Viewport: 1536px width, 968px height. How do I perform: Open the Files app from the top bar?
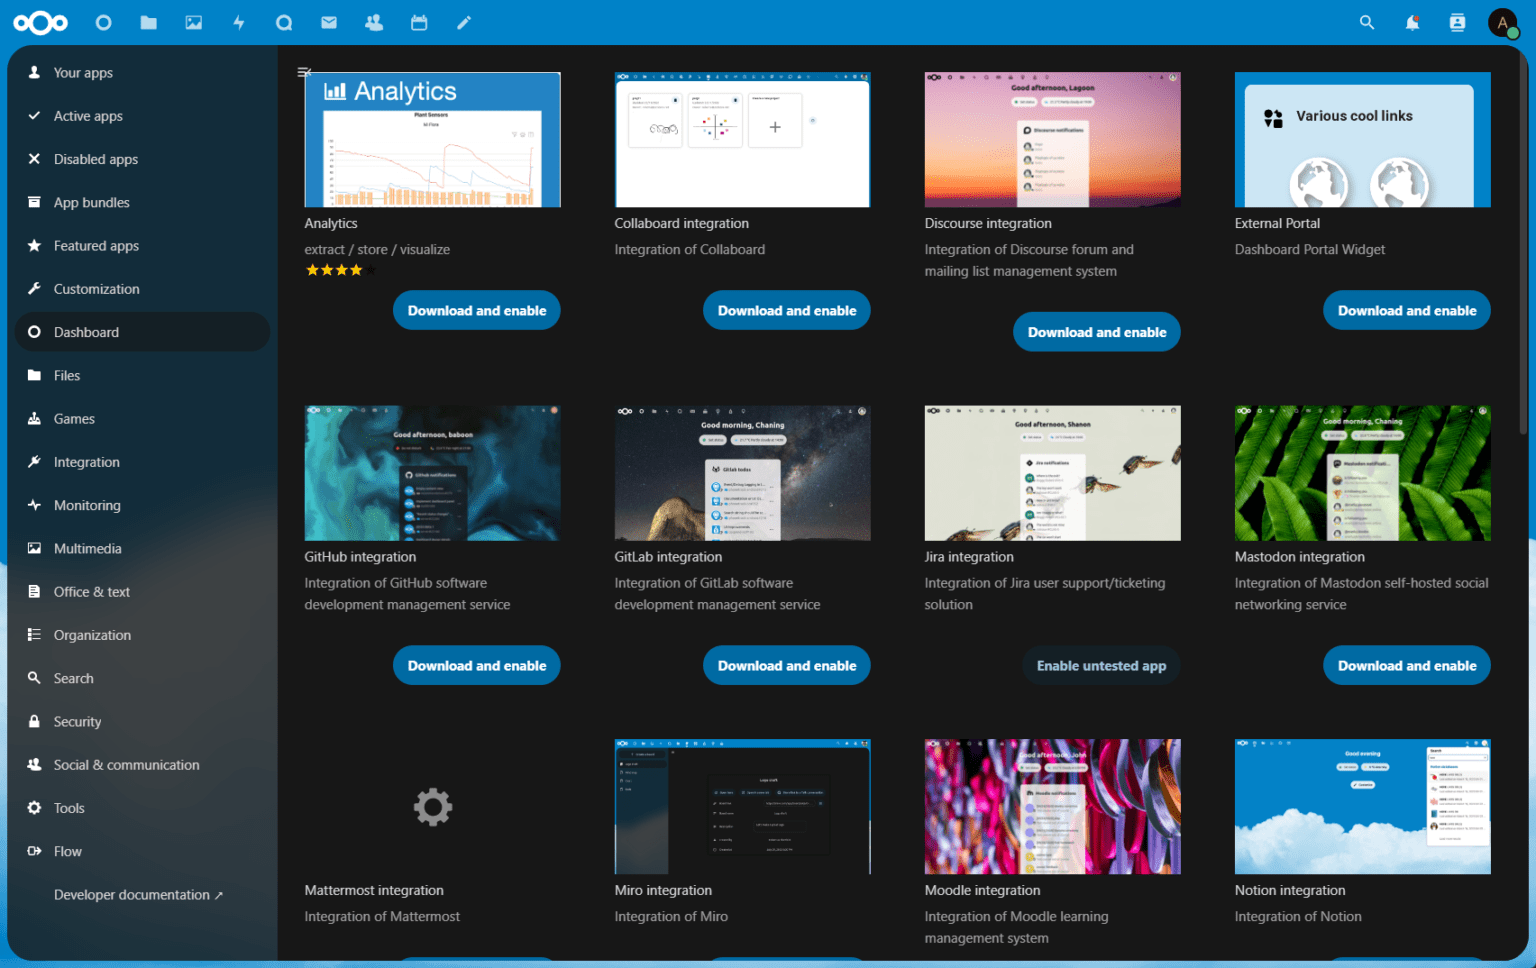pos(148,22)
